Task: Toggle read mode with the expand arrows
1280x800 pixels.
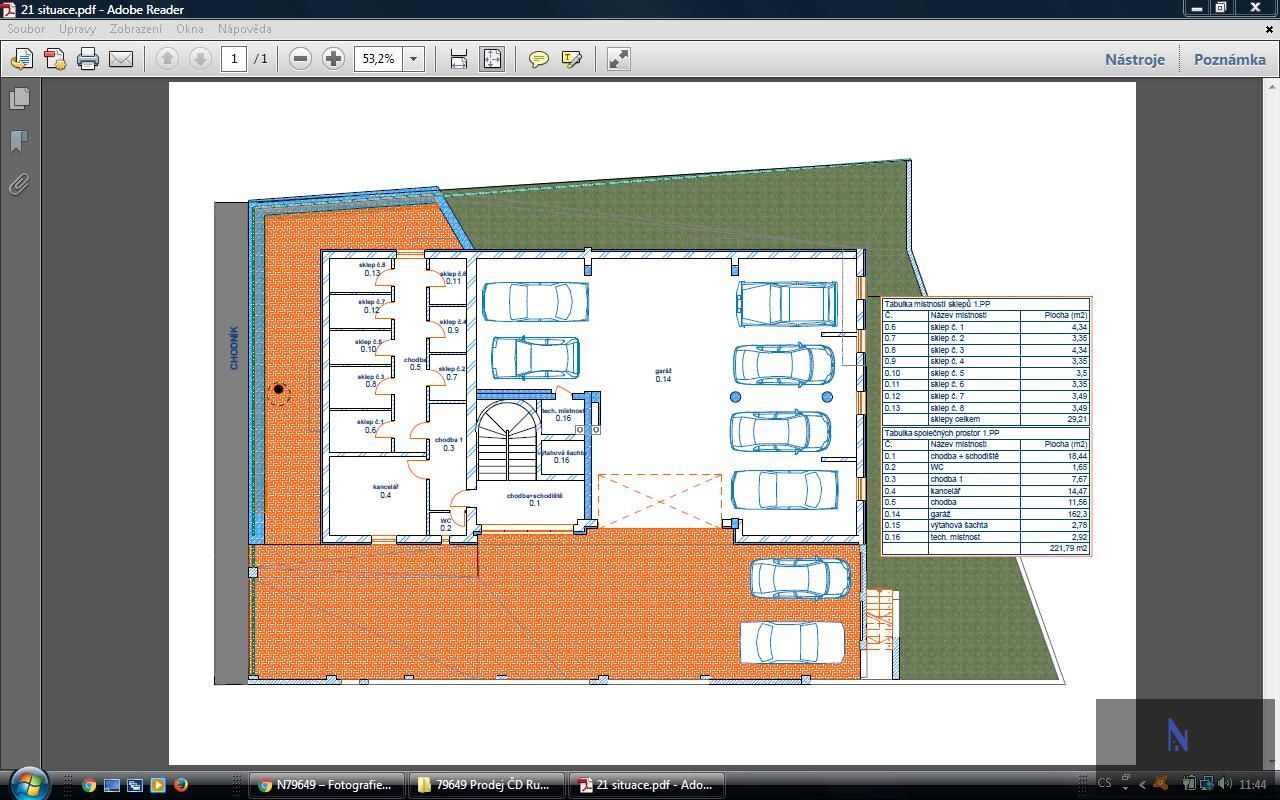Action: click(619, 59)
